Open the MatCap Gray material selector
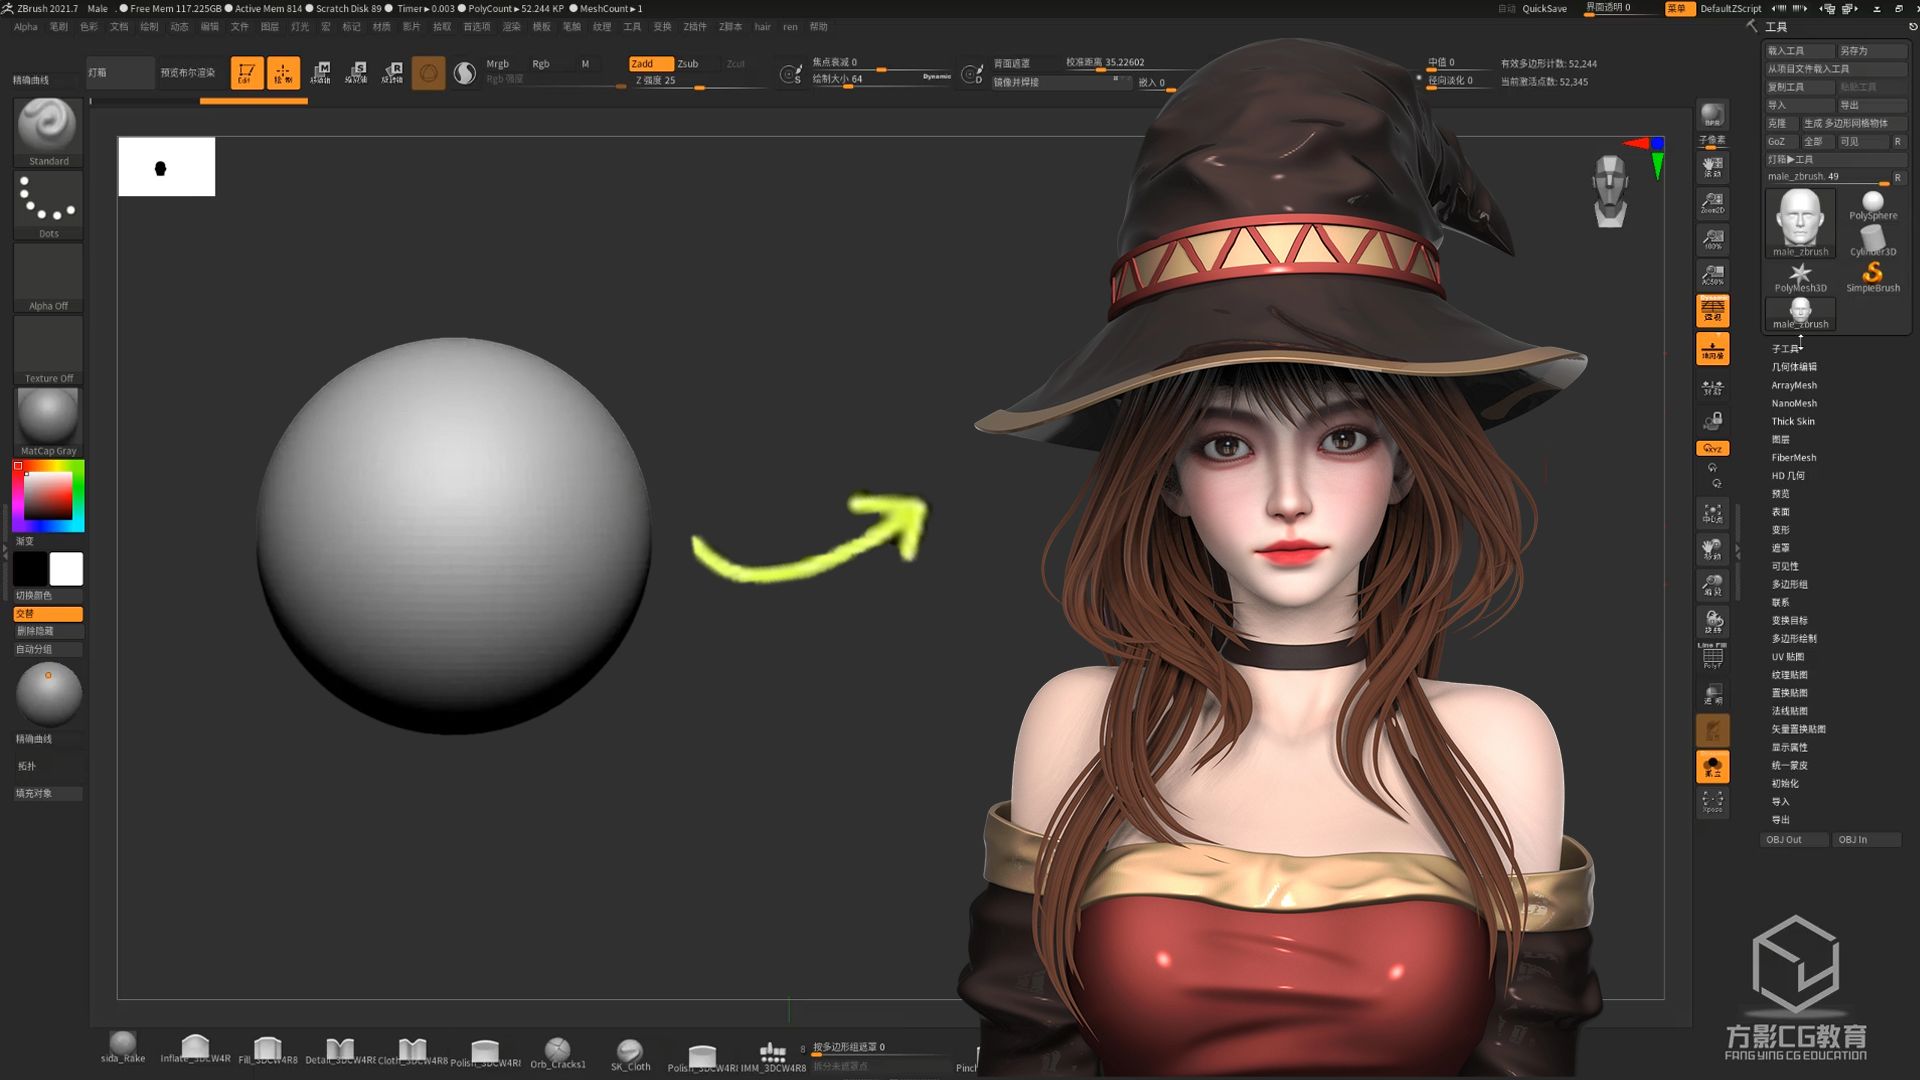Image resolution: width=1920 pixels, height=1080 pixels. (48, 422)
